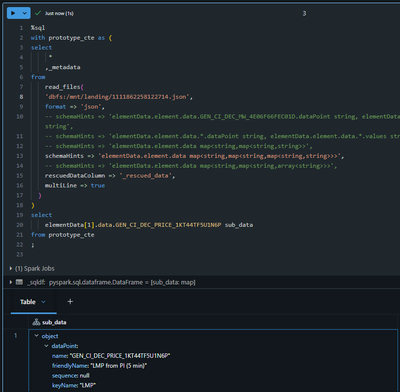Expand the _sqldf DataFrame schema arrow
Image resolution: width=400 pixels, height=392 pixels.
click(x=11, y=282)
